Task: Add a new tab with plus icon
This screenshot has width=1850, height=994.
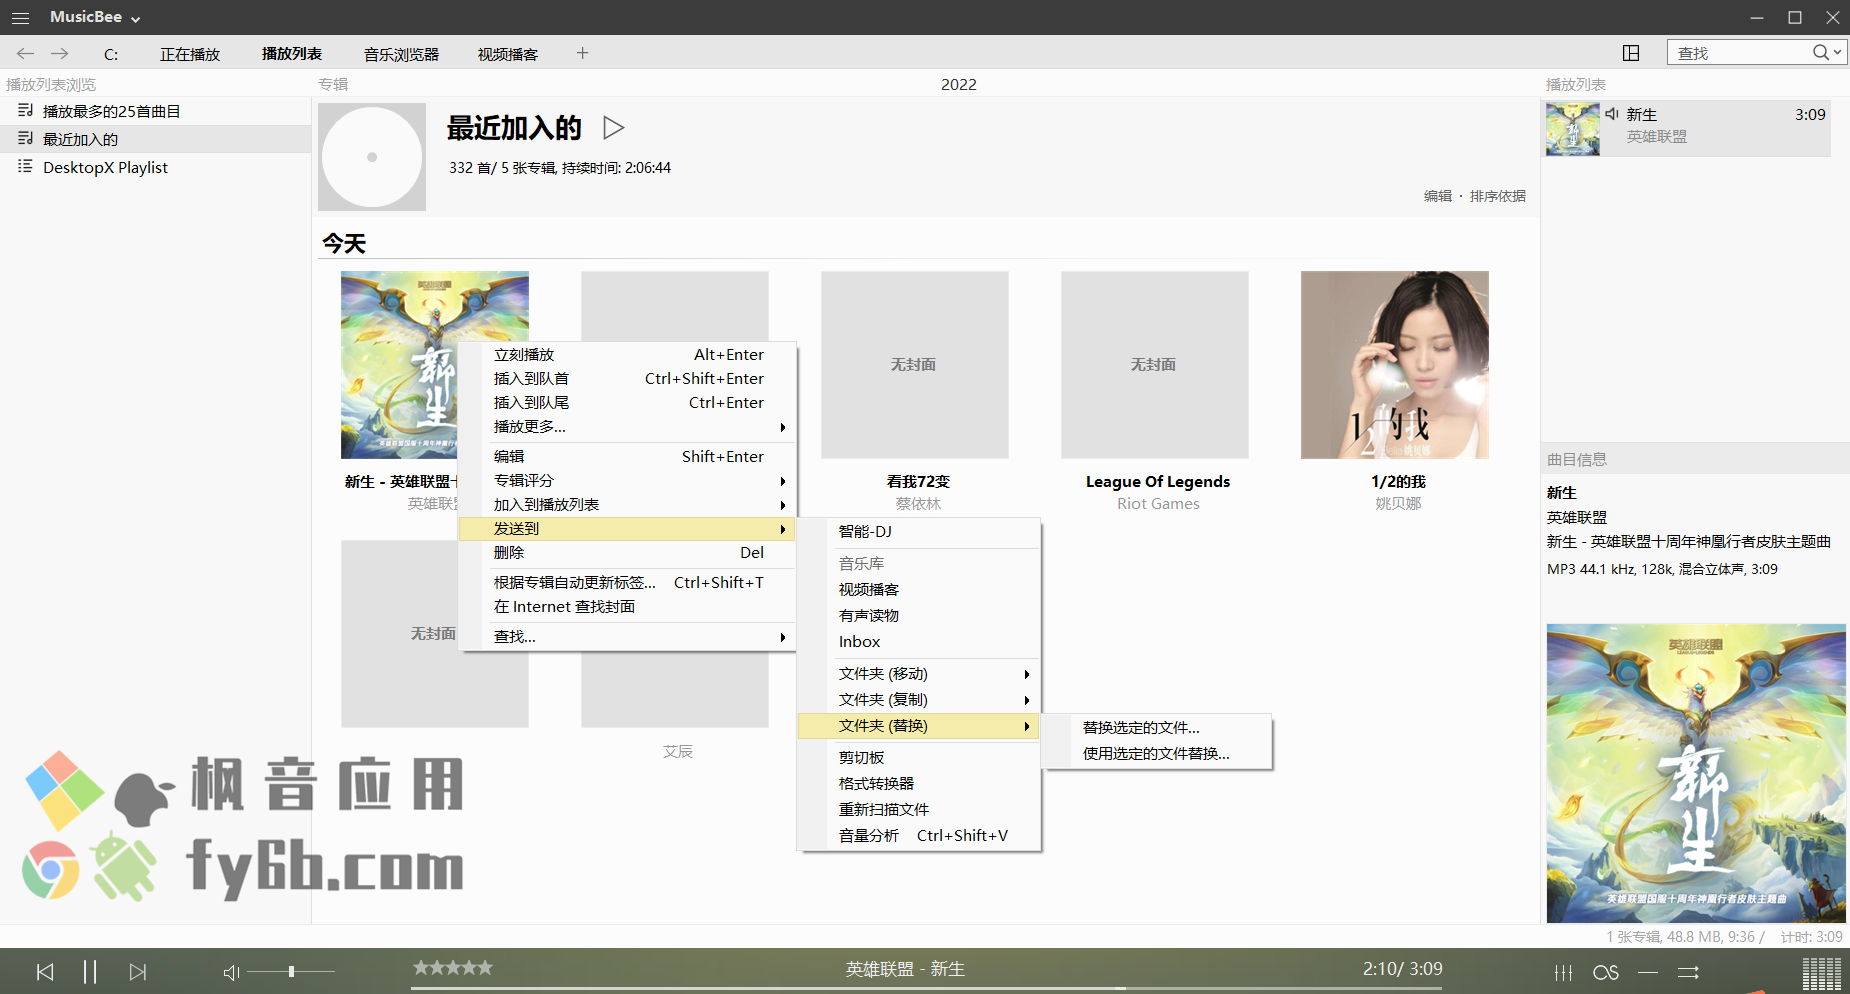Action: [x=582, y=53]
